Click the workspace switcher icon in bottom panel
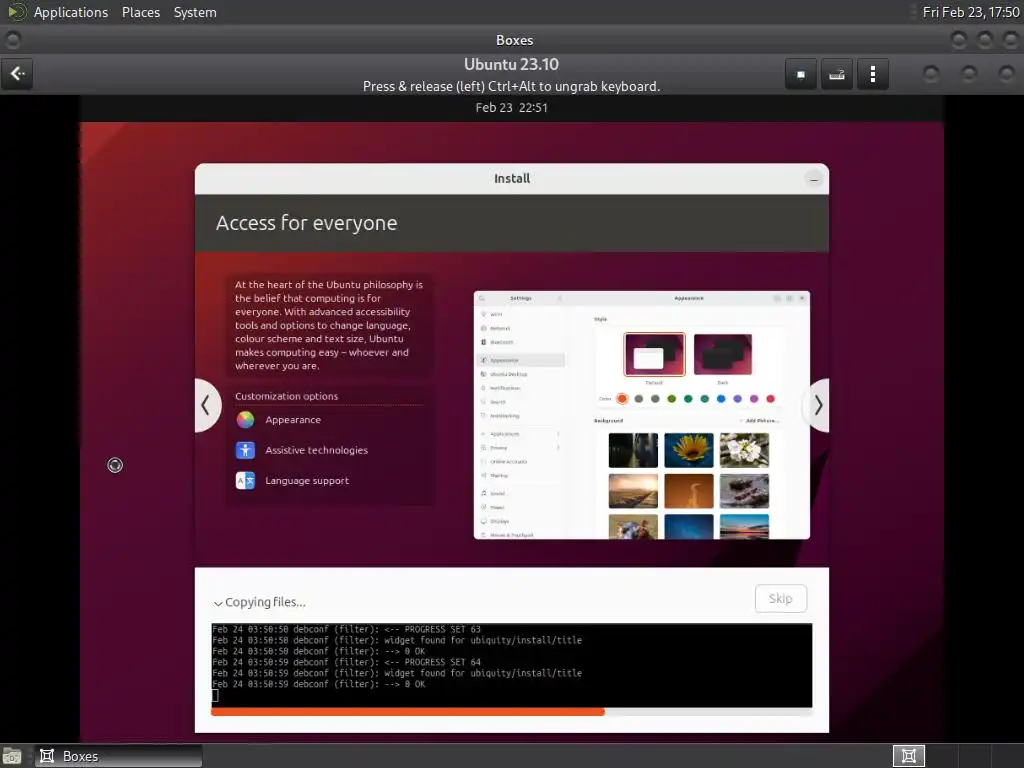Viewport: 1024px width, 768px height. (x=908, y=756)
